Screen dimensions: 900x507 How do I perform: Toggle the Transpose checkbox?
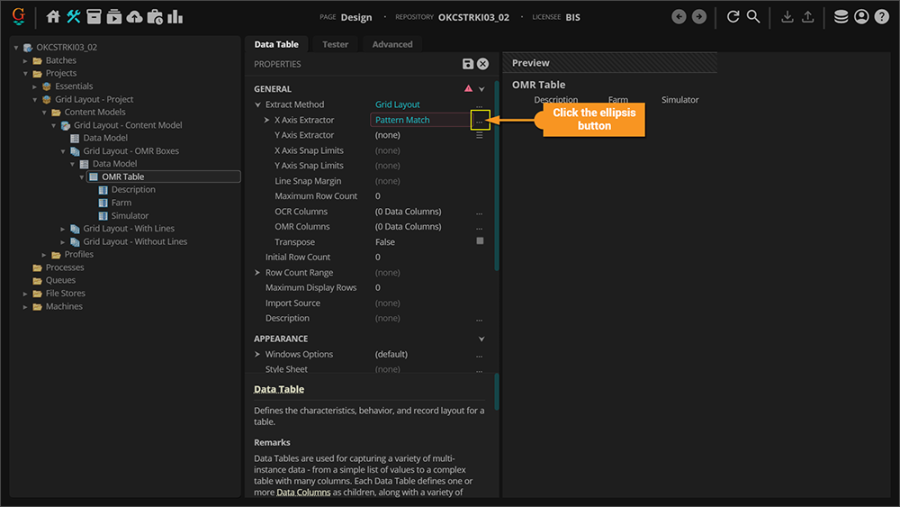(480, 241)
